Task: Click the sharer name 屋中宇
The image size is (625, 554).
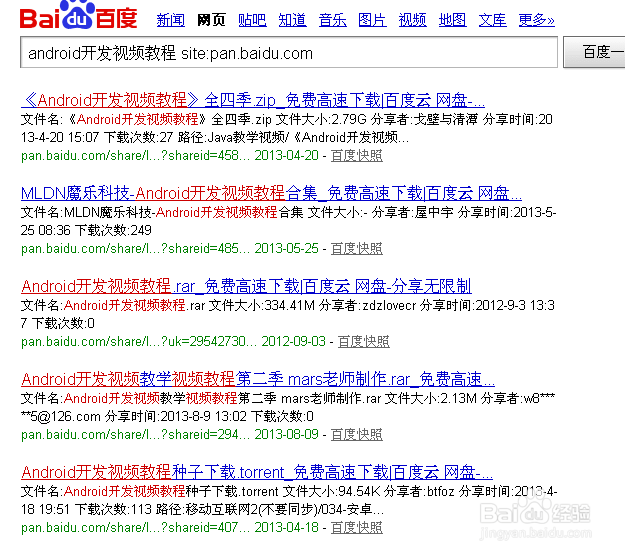Action: click(x=434, y=212)
